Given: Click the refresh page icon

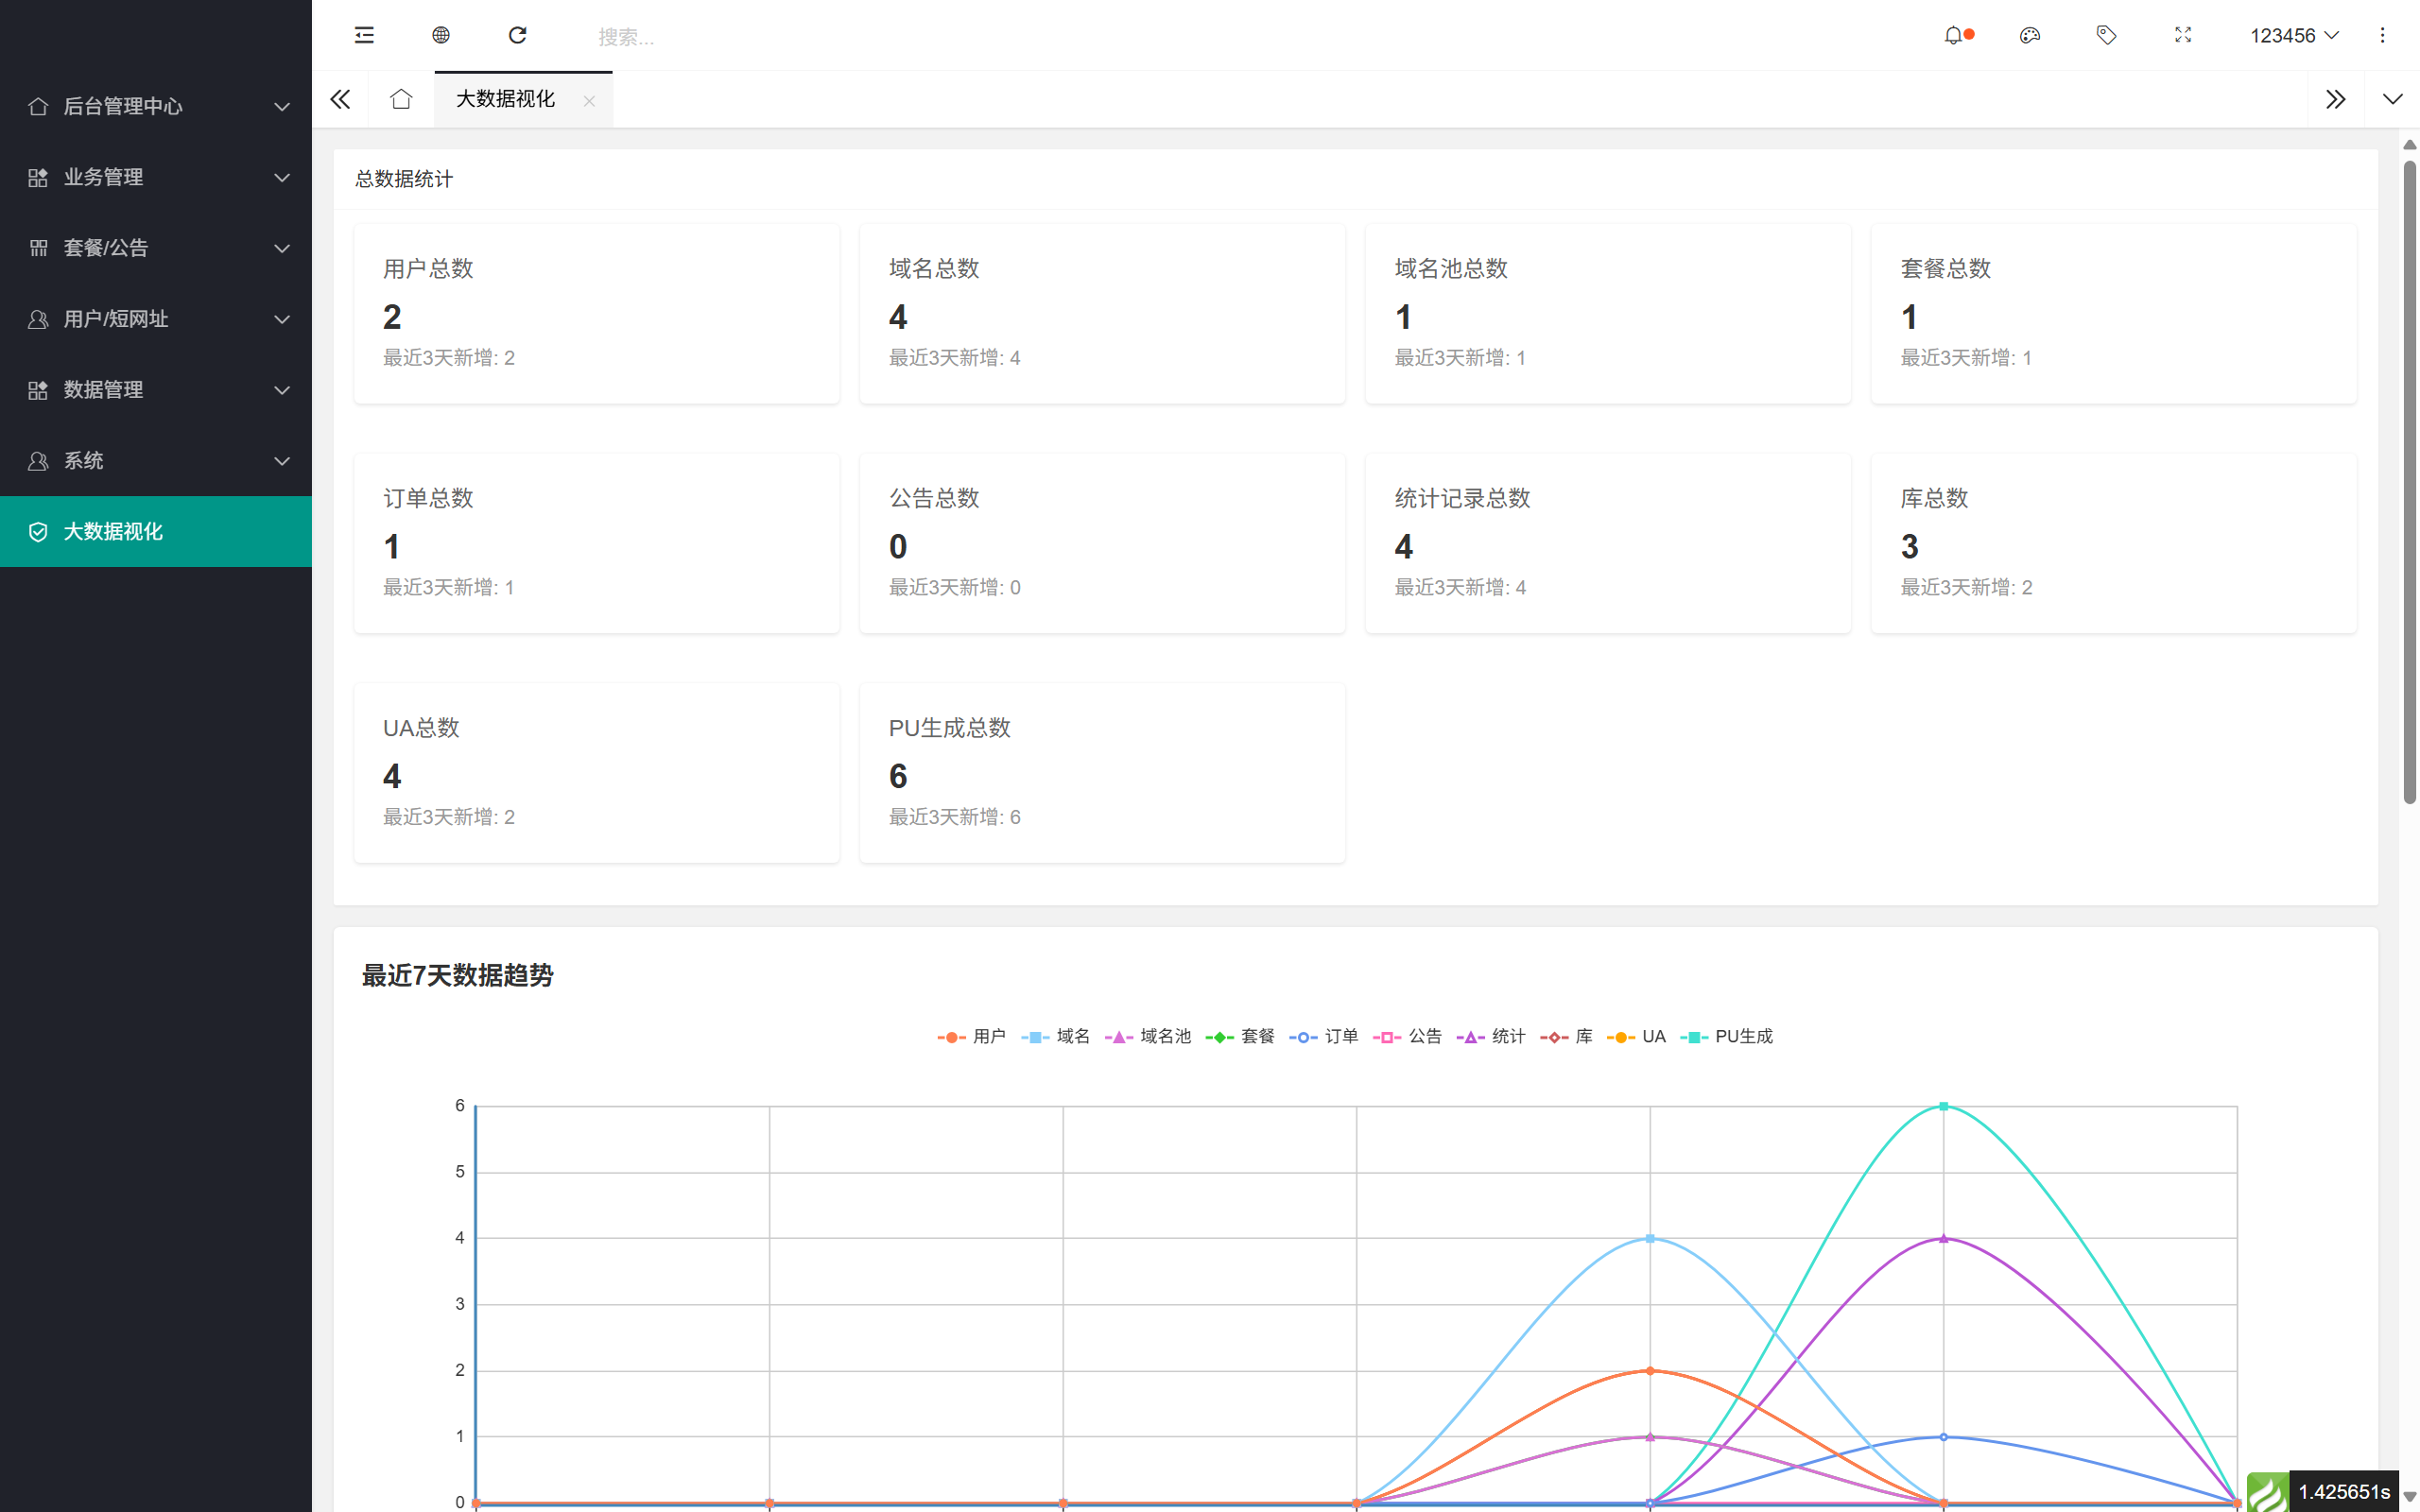Looking at the screenshot, I should [518, 35].
